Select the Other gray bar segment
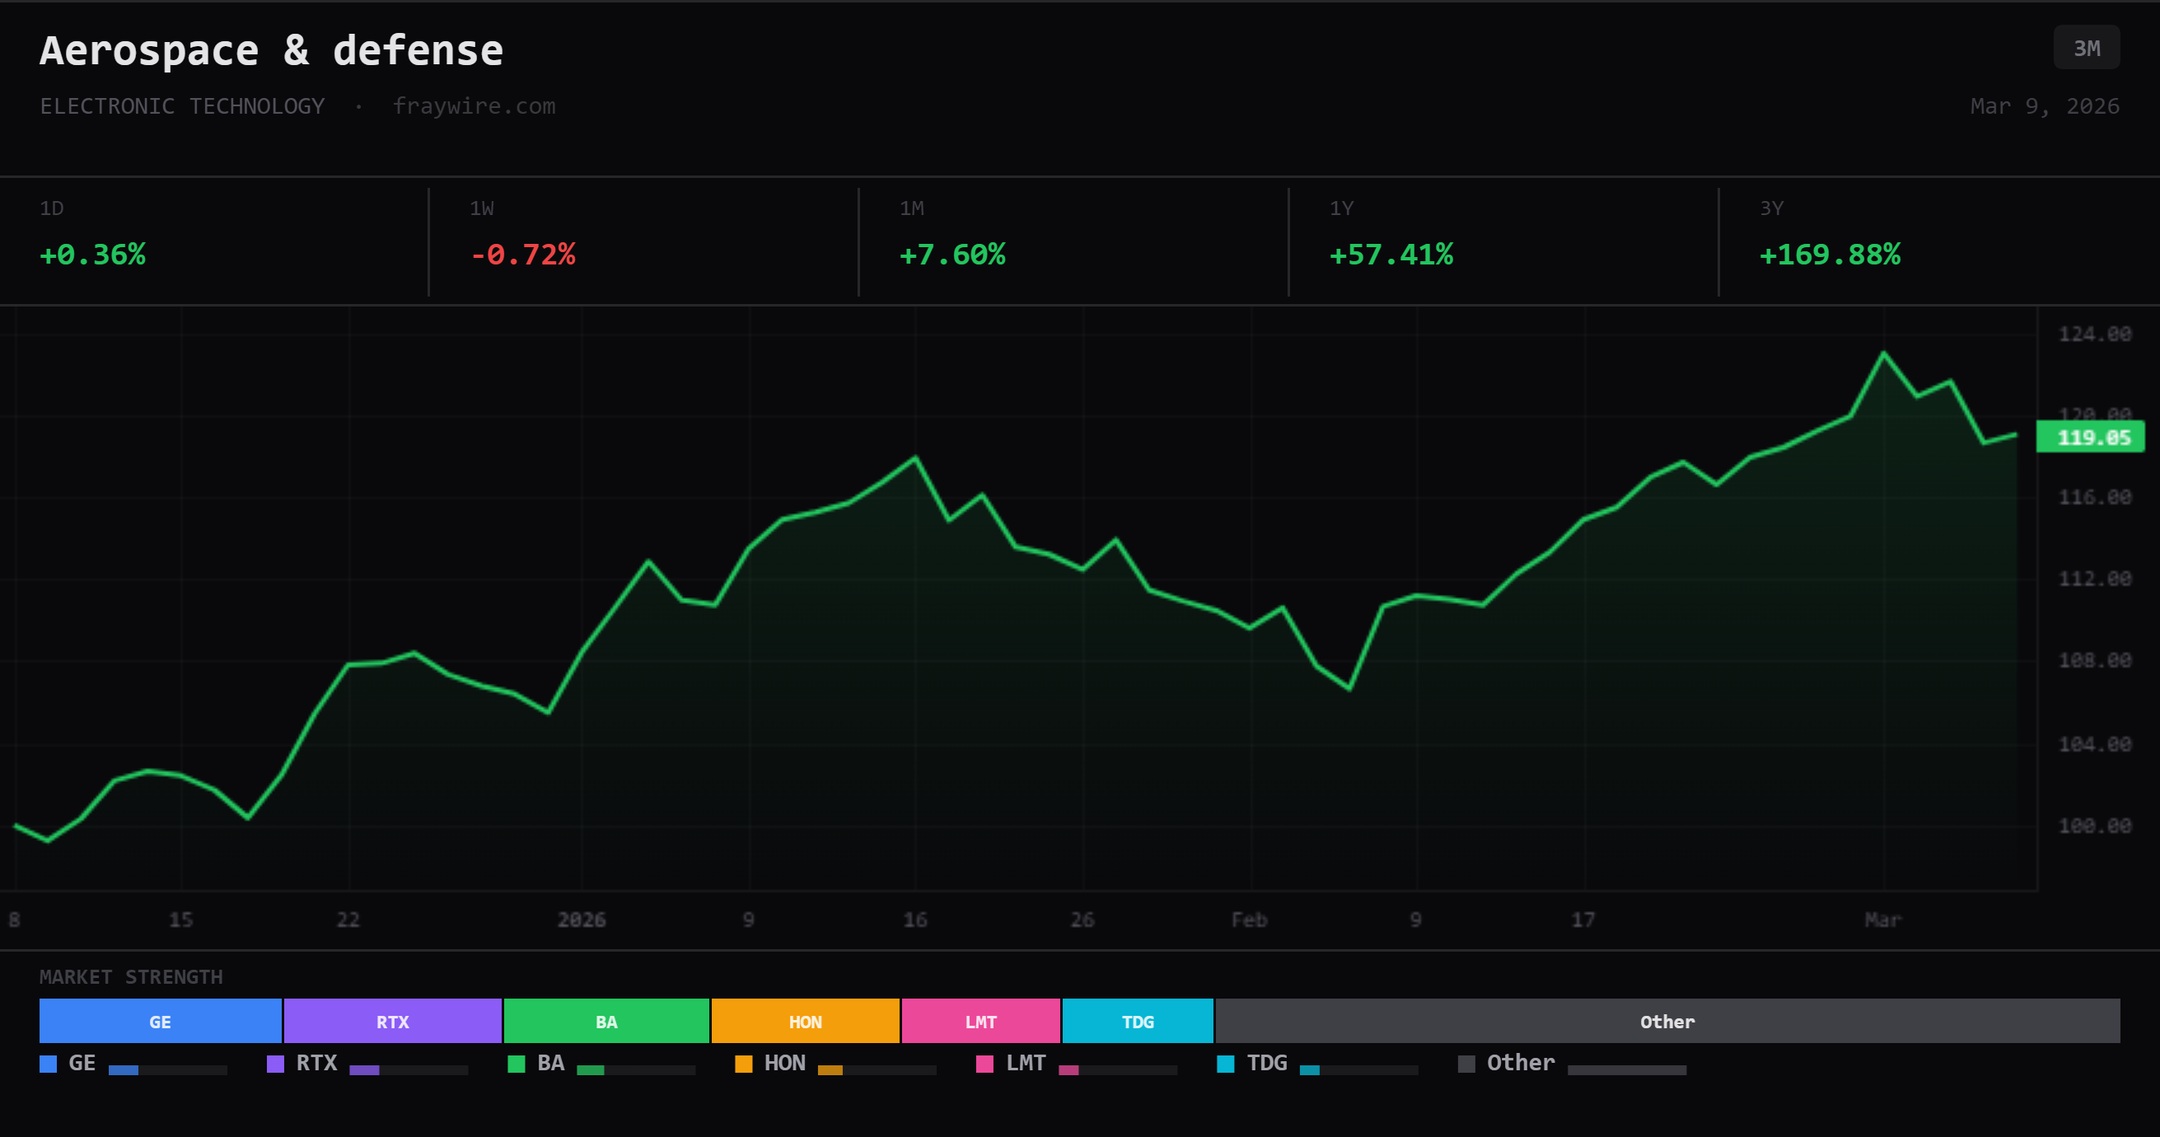Screen dimensions: 2160x1137 1667,1021
